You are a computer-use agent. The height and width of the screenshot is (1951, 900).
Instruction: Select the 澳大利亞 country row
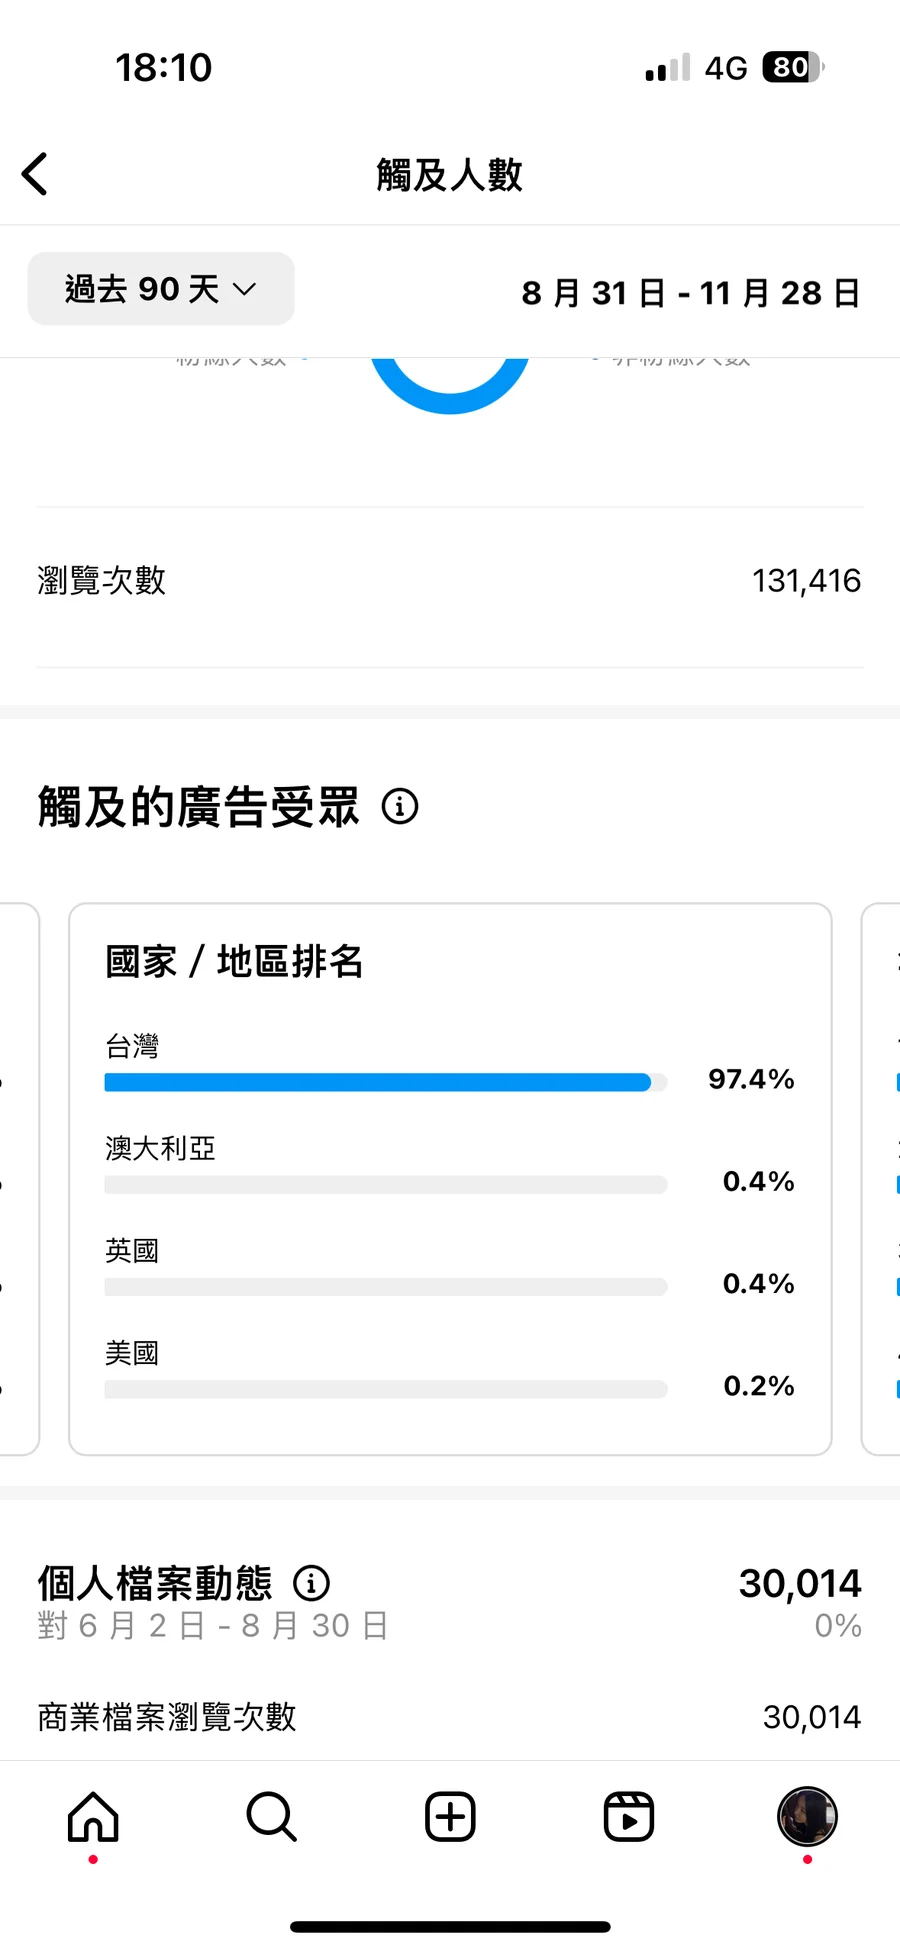tap(450, 1165)
